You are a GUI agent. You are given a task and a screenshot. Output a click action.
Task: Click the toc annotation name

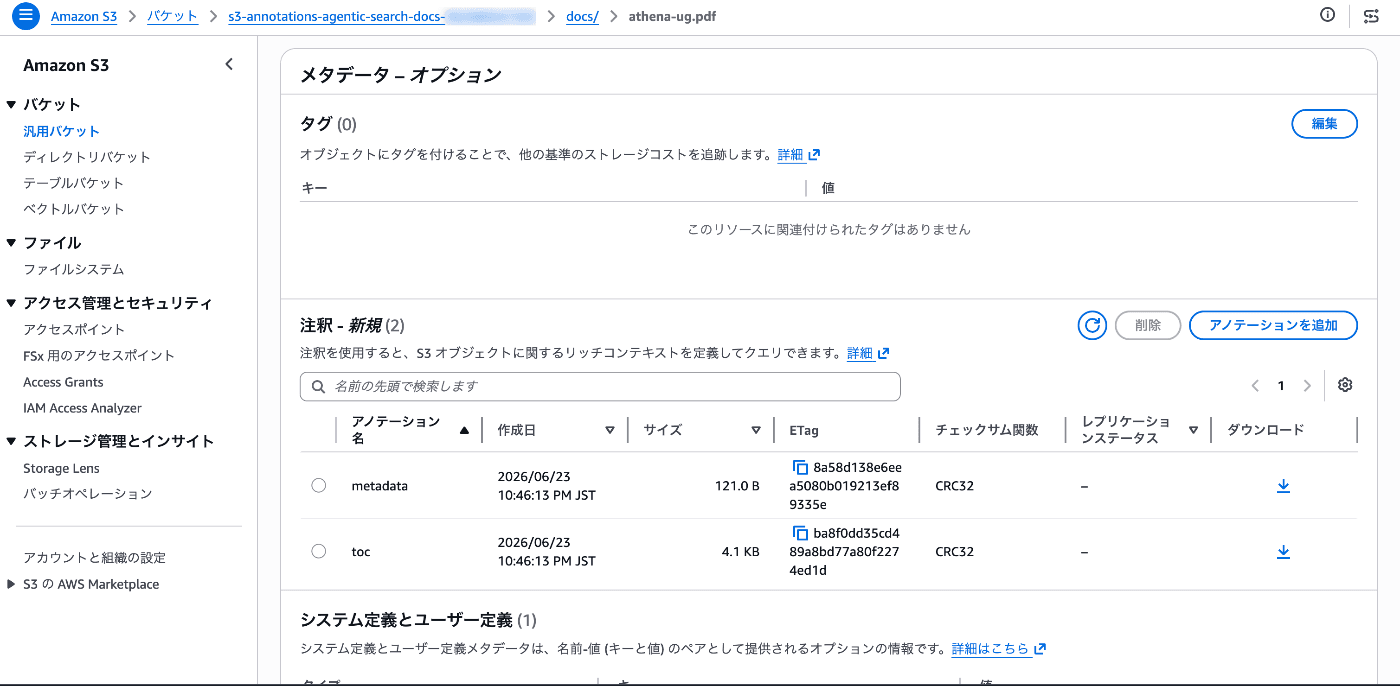[361, 552]
